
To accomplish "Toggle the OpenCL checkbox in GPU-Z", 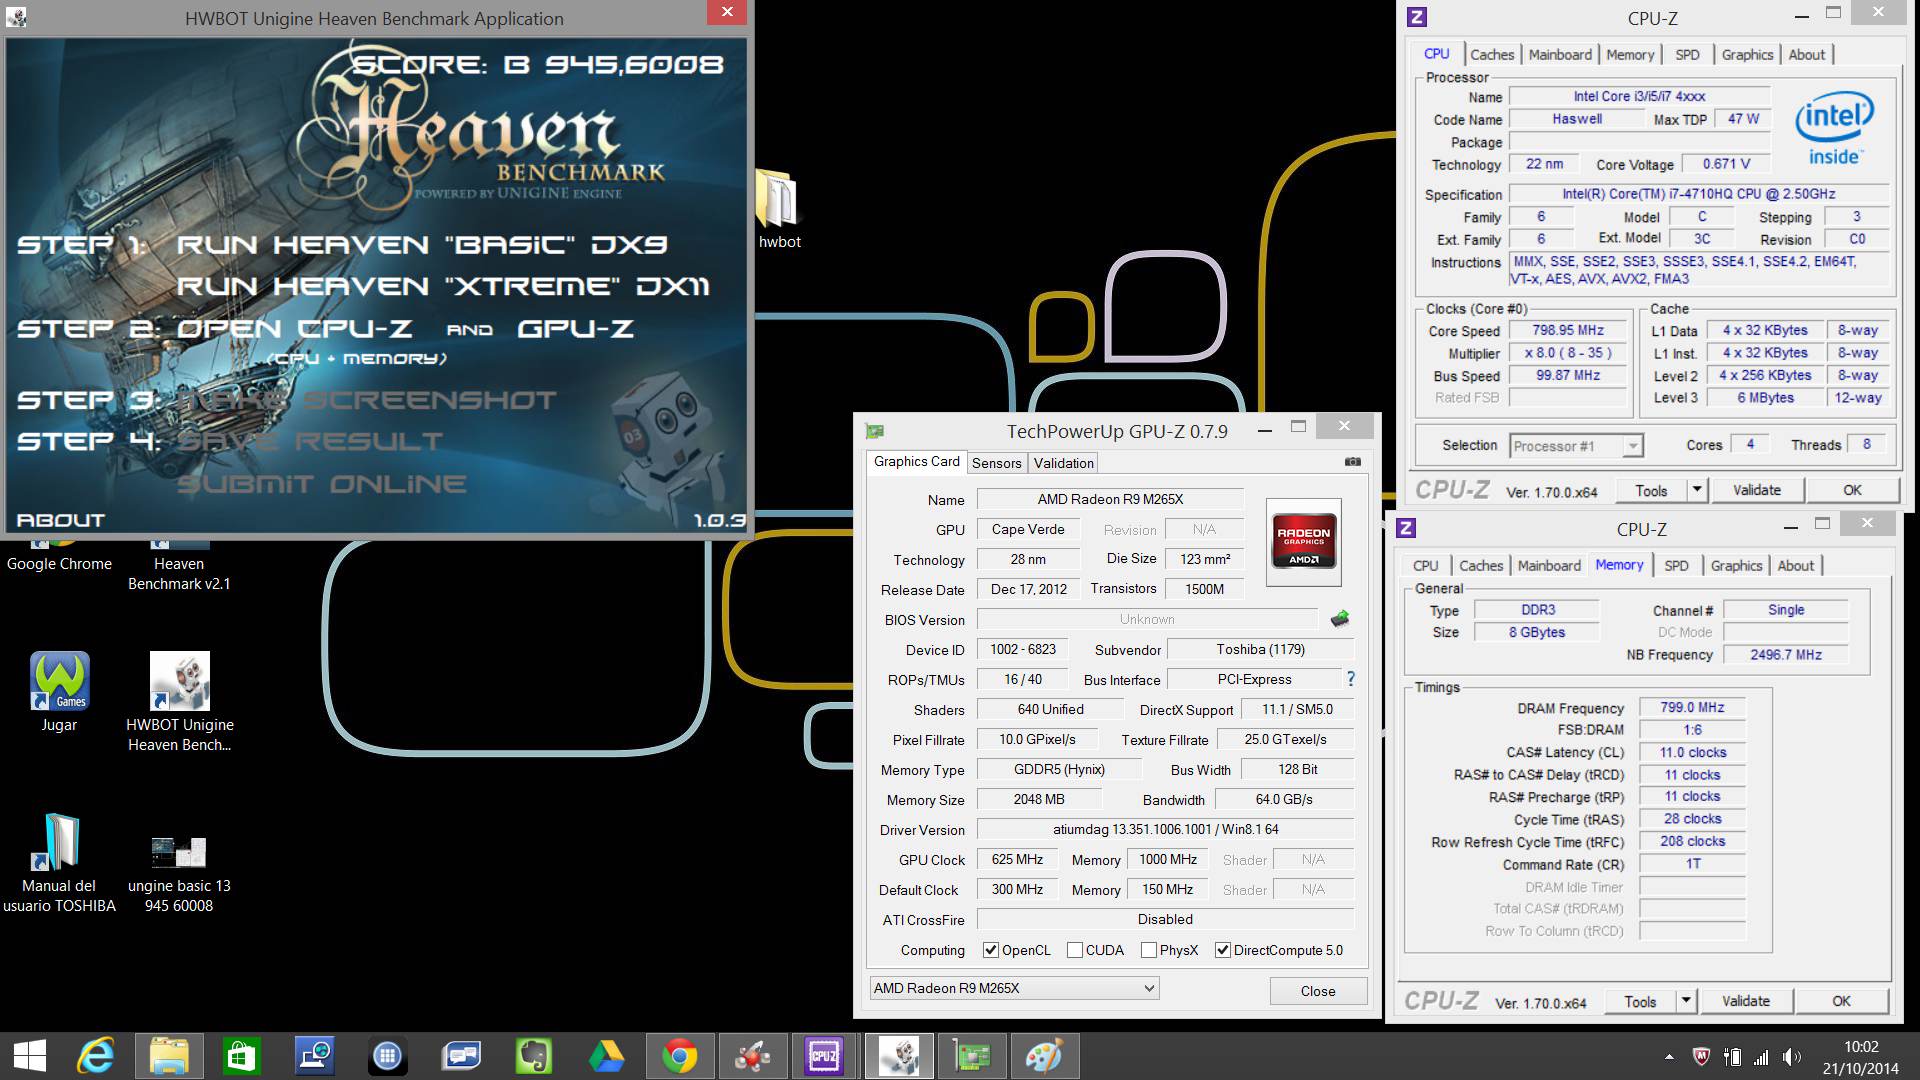I will (x=990, y=950).
